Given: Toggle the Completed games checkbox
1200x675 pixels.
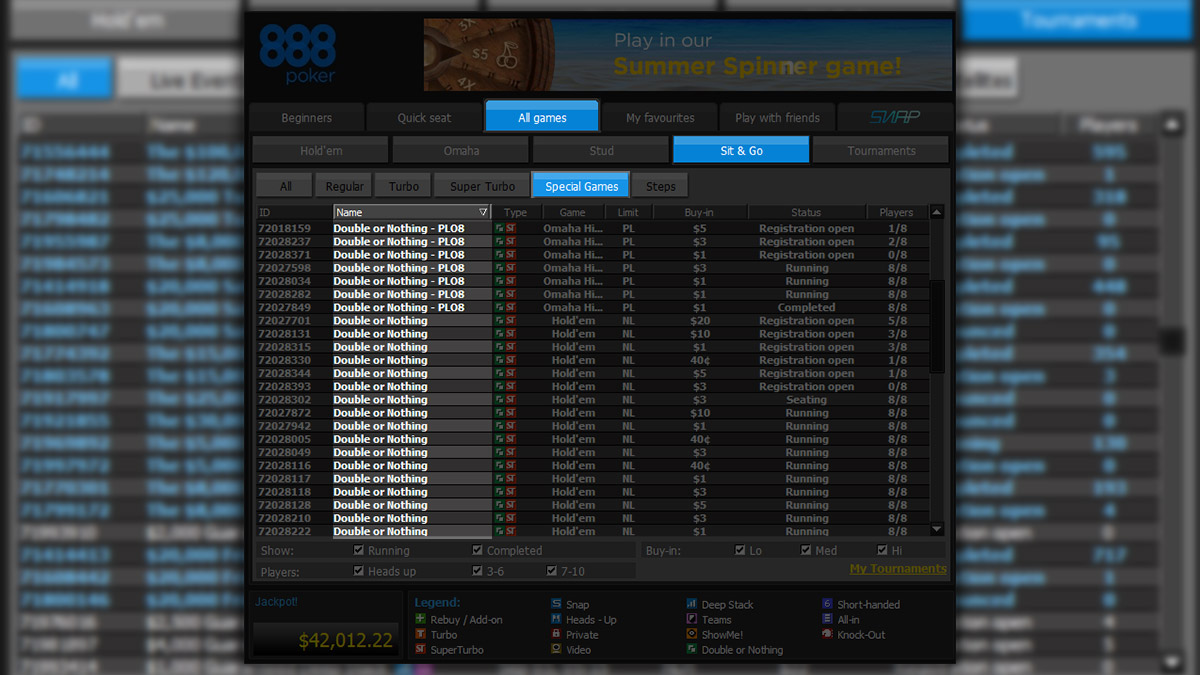Looking at the screenshot, I should (x=478, y=551).
